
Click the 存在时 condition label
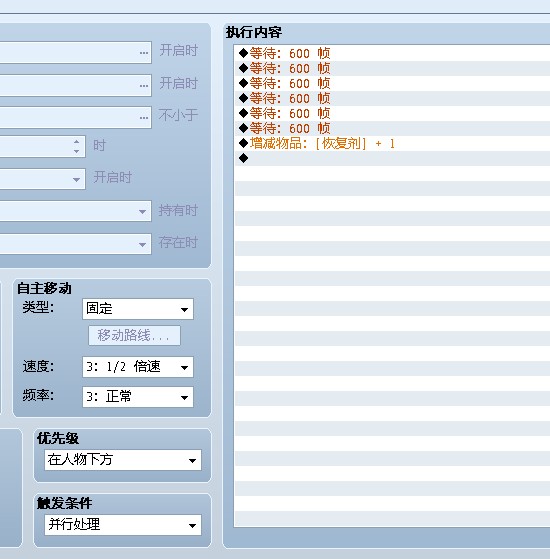point(178,242)
